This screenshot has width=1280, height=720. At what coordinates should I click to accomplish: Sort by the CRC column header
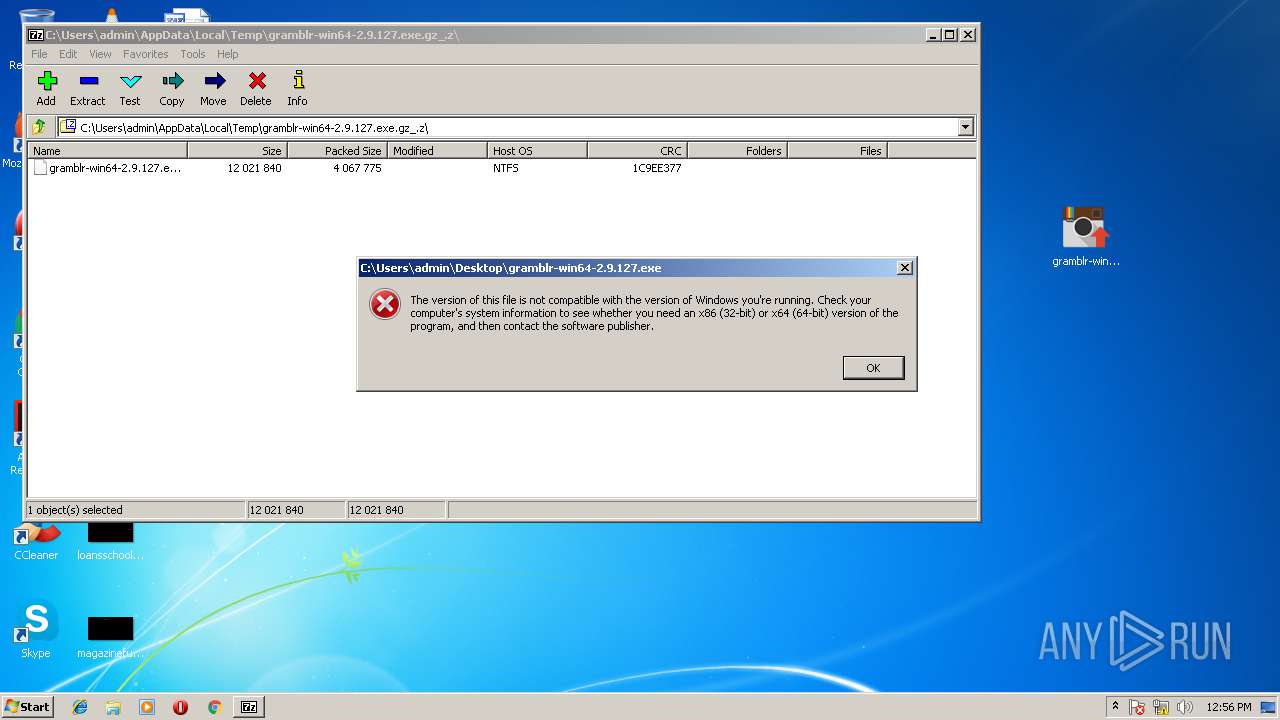(637, 151)
